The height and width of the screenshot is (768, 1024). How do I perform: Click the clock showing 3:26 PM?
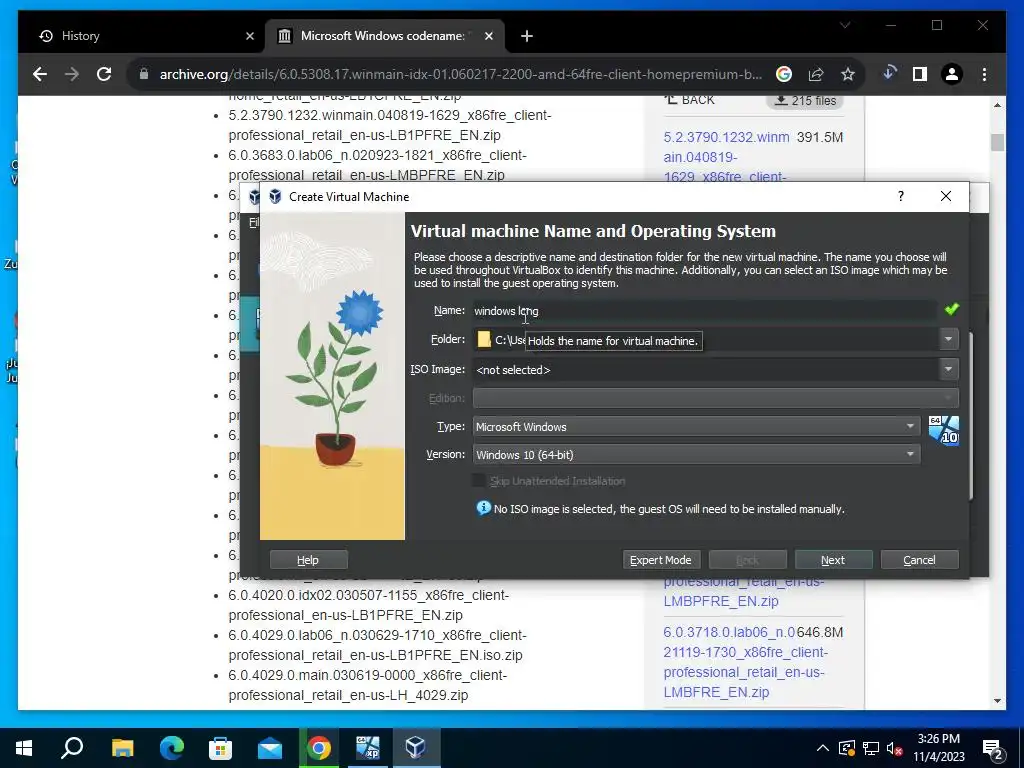[x=938, y=739]
